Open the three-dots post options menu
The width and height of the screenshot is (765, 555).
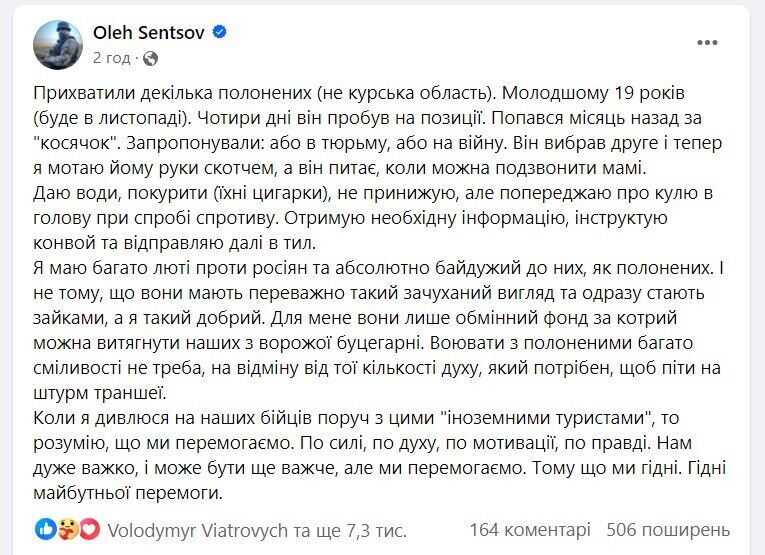click(x=708, y=42)
